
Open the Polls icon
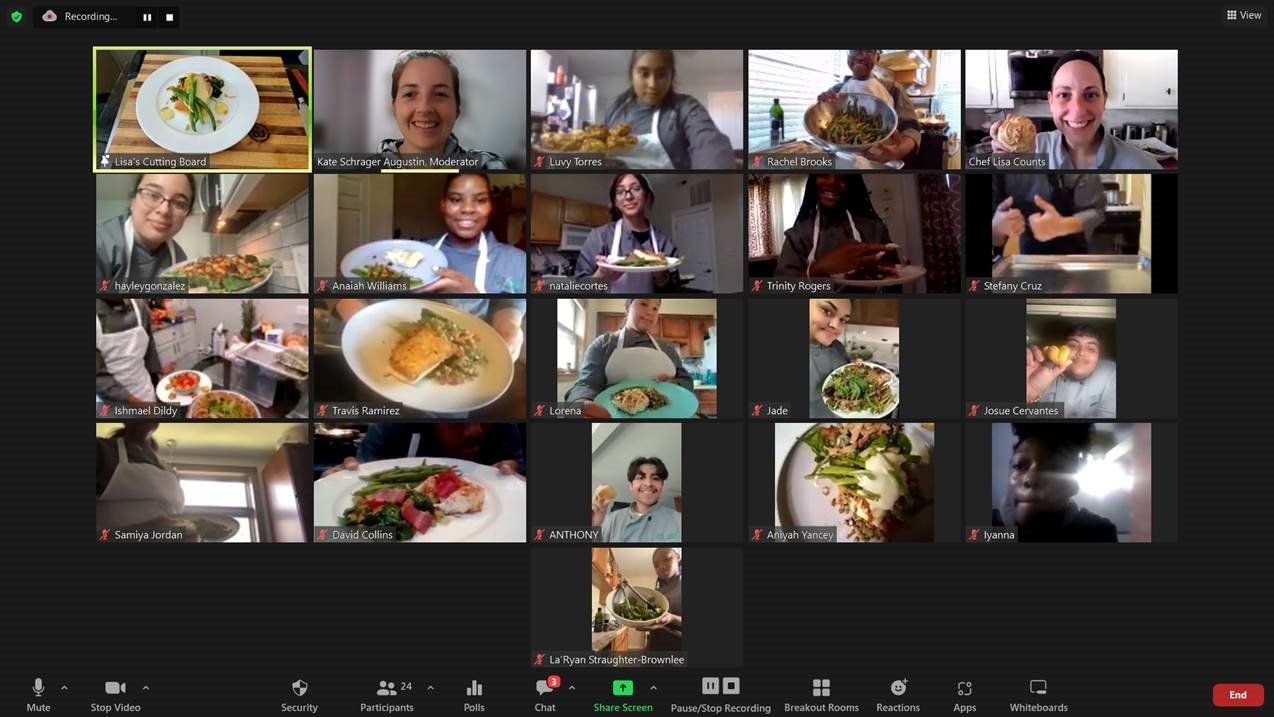pyautogui.click(x=474, y=688)
